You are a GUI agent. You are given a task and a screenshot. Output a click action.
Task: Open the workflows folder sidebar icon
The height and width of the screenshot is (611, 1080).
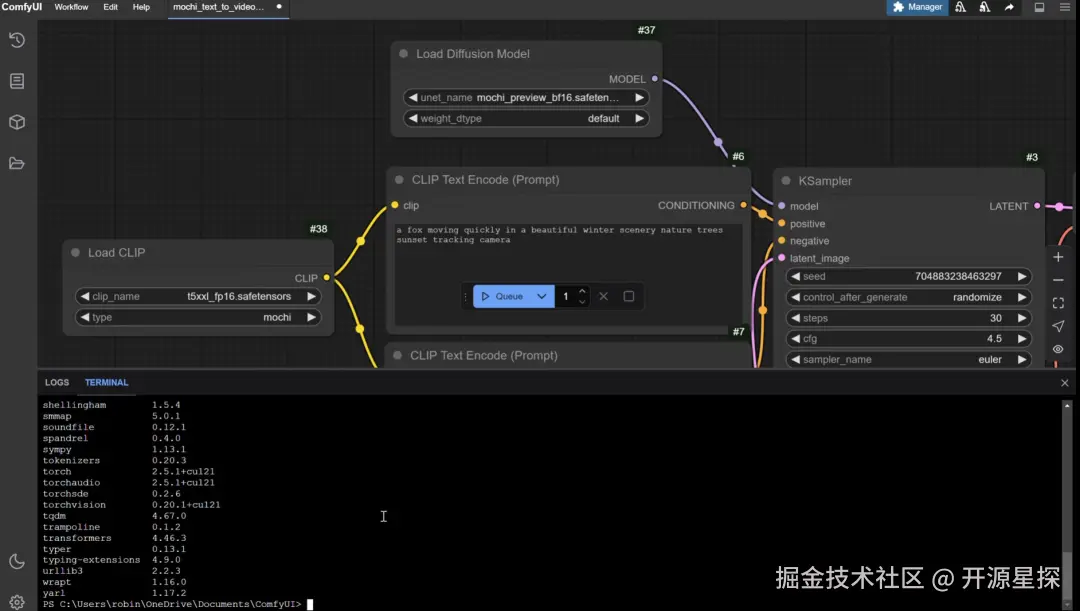tap(17, 163)
